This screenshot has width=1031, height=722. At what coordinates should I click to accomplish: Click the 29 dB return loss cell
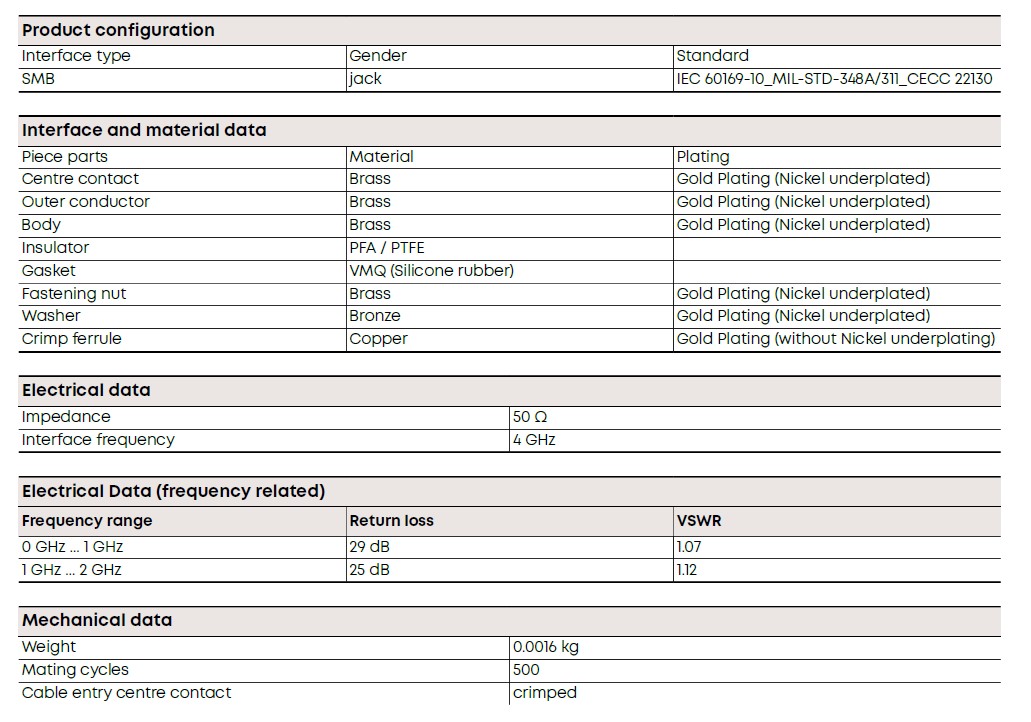click(x=370, y=547)
